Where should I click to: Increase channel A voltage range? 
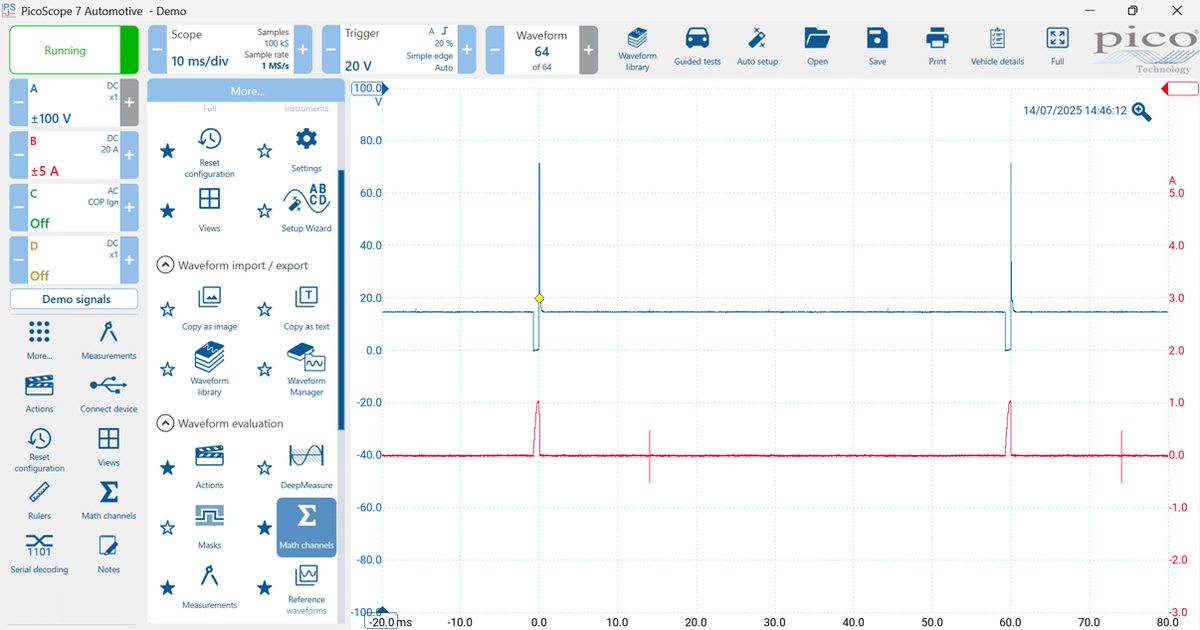[x=129, y=102]
